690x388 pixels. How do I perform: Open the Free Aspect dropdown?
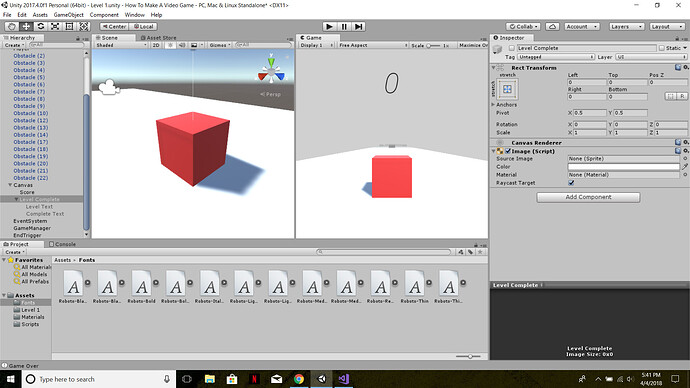[x=373, y=45]
